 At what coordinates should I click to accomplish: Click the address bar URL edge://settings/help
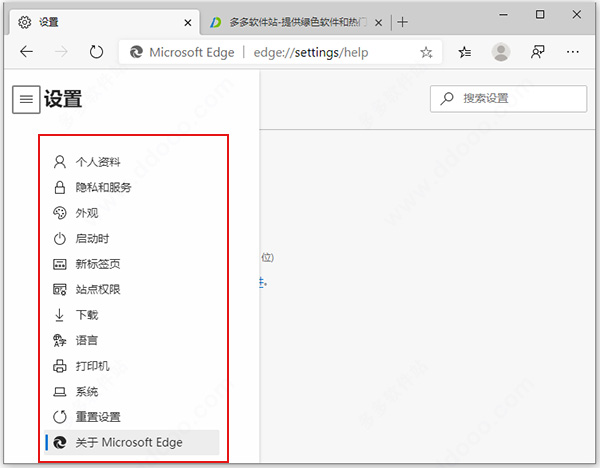click(x=311, y=52)
